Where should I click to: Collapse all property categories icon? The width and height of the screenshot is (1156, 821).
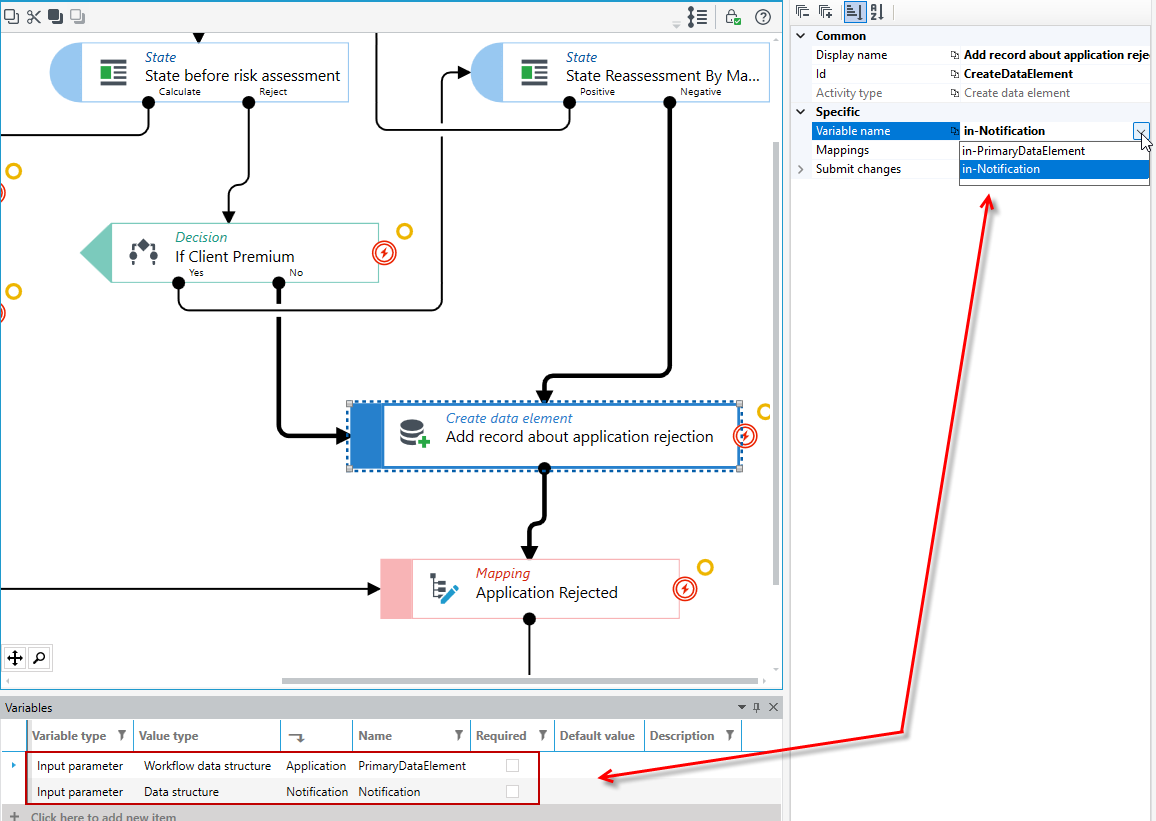[x=803, y=12]
